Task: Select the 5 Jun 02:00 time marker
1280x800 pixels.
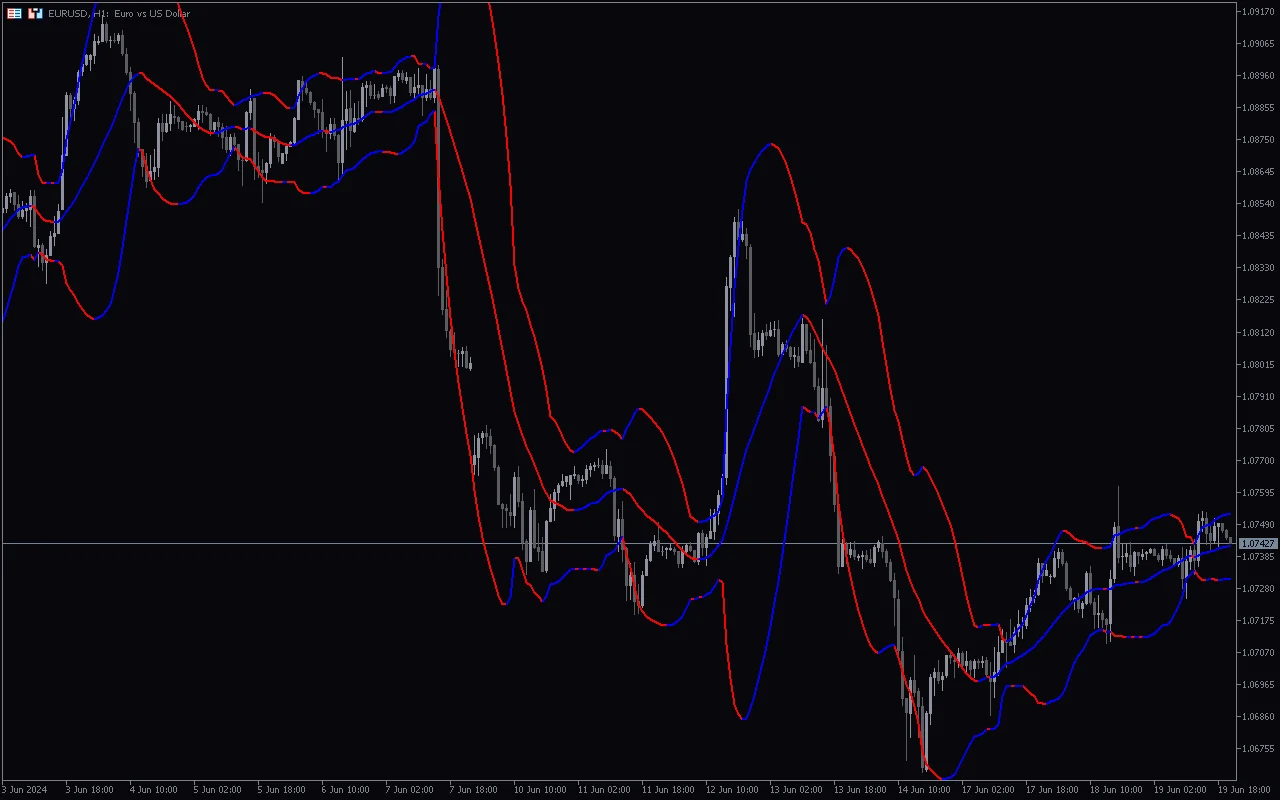Action: point(218,789)
